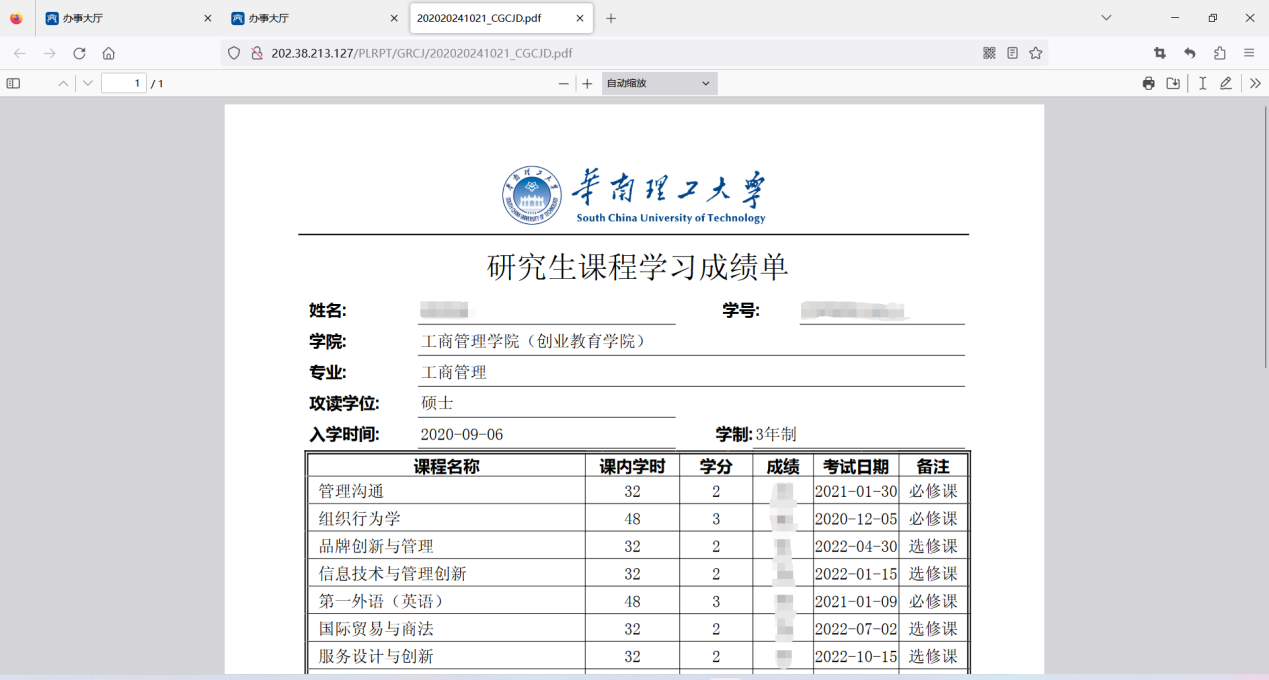Viewport: 1269px width, 680px height.
Task: Select the PDF text annotation tool
Action: [1202, 84]
